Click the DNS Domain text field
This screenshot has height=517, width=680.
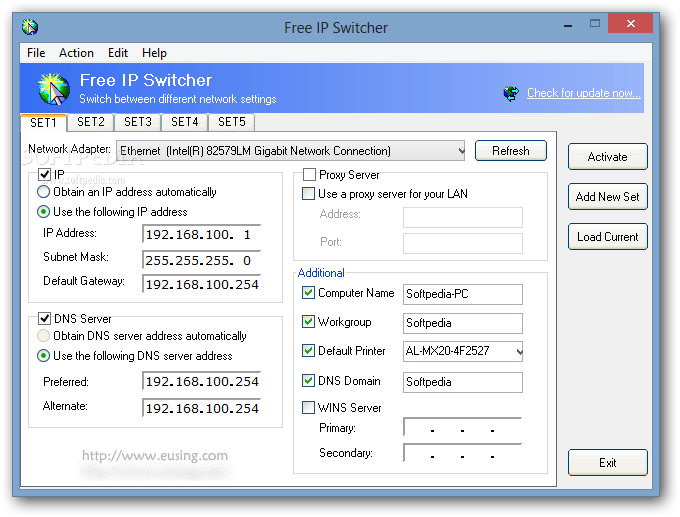(463, 382)
